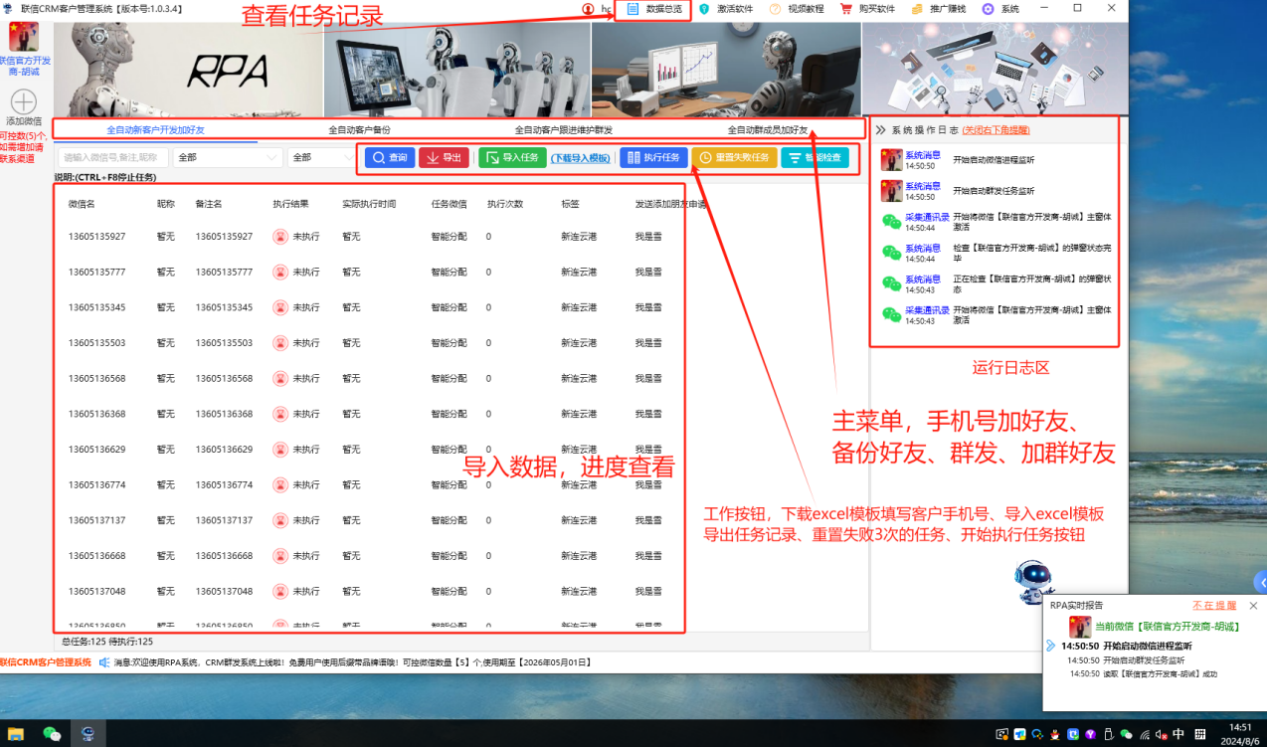Click the 总任务:125 待执行:125 status text
Screen dimensions: 1267x747
[x=107, y=641]
